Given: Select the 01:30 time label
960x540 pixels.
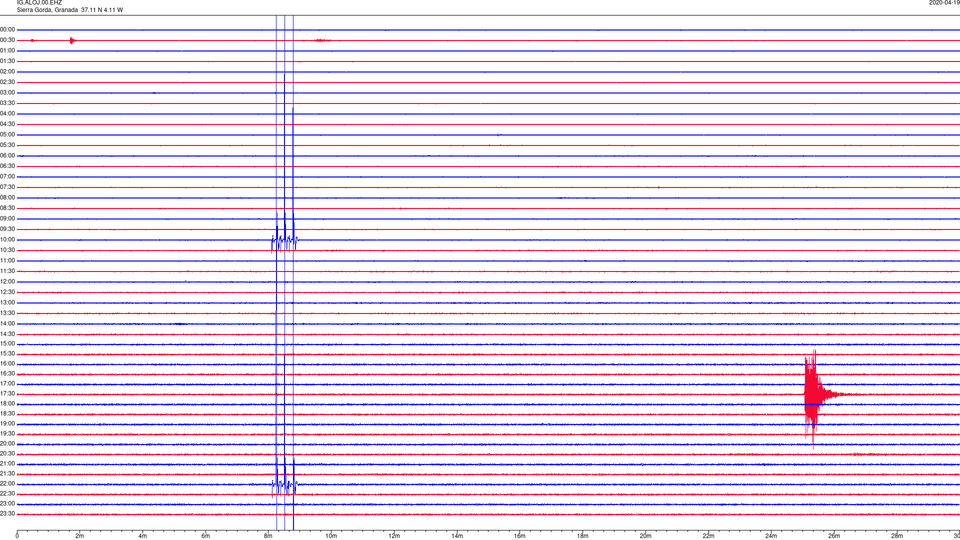Looking at the screenshot, I should pos(7,61).
